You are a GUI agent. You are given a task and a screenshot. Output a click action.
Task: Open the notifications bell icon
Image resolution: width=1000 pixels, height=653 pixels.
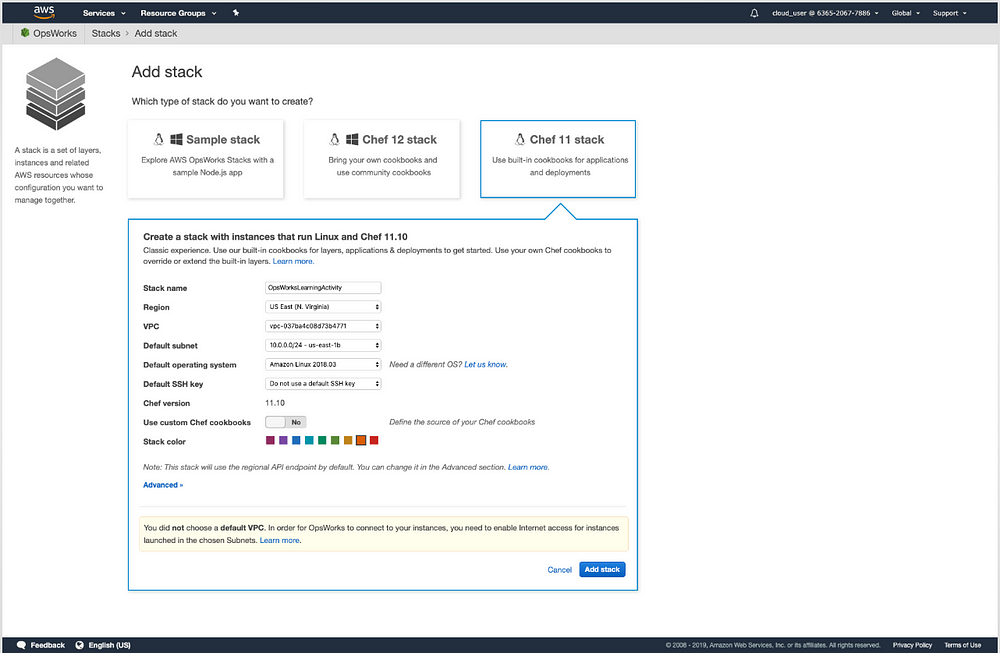pyautogui.click(x=754, y=13)
